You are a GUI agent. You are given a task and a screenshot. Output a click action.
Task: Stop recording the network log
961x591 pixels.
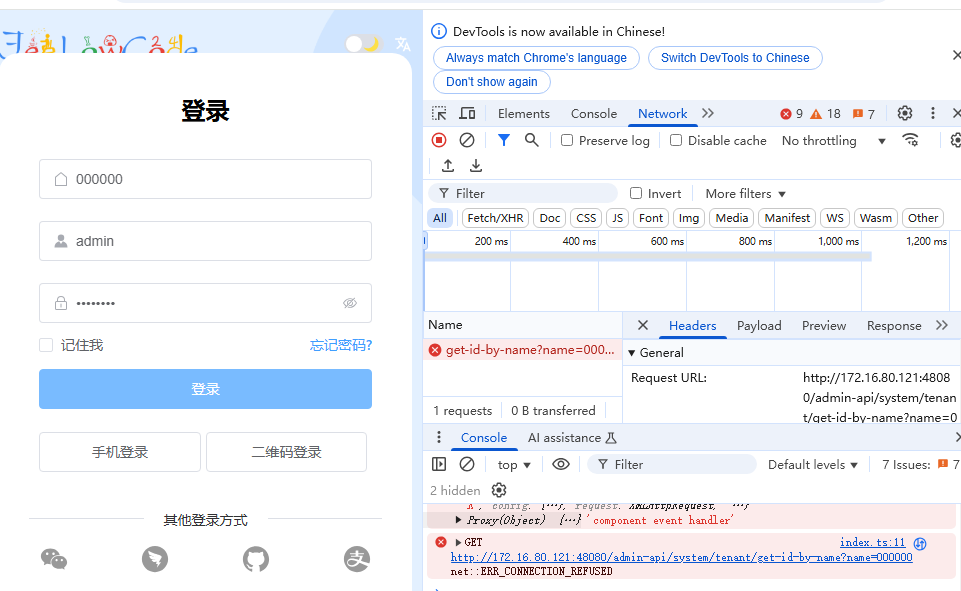(x=438, y=140)
